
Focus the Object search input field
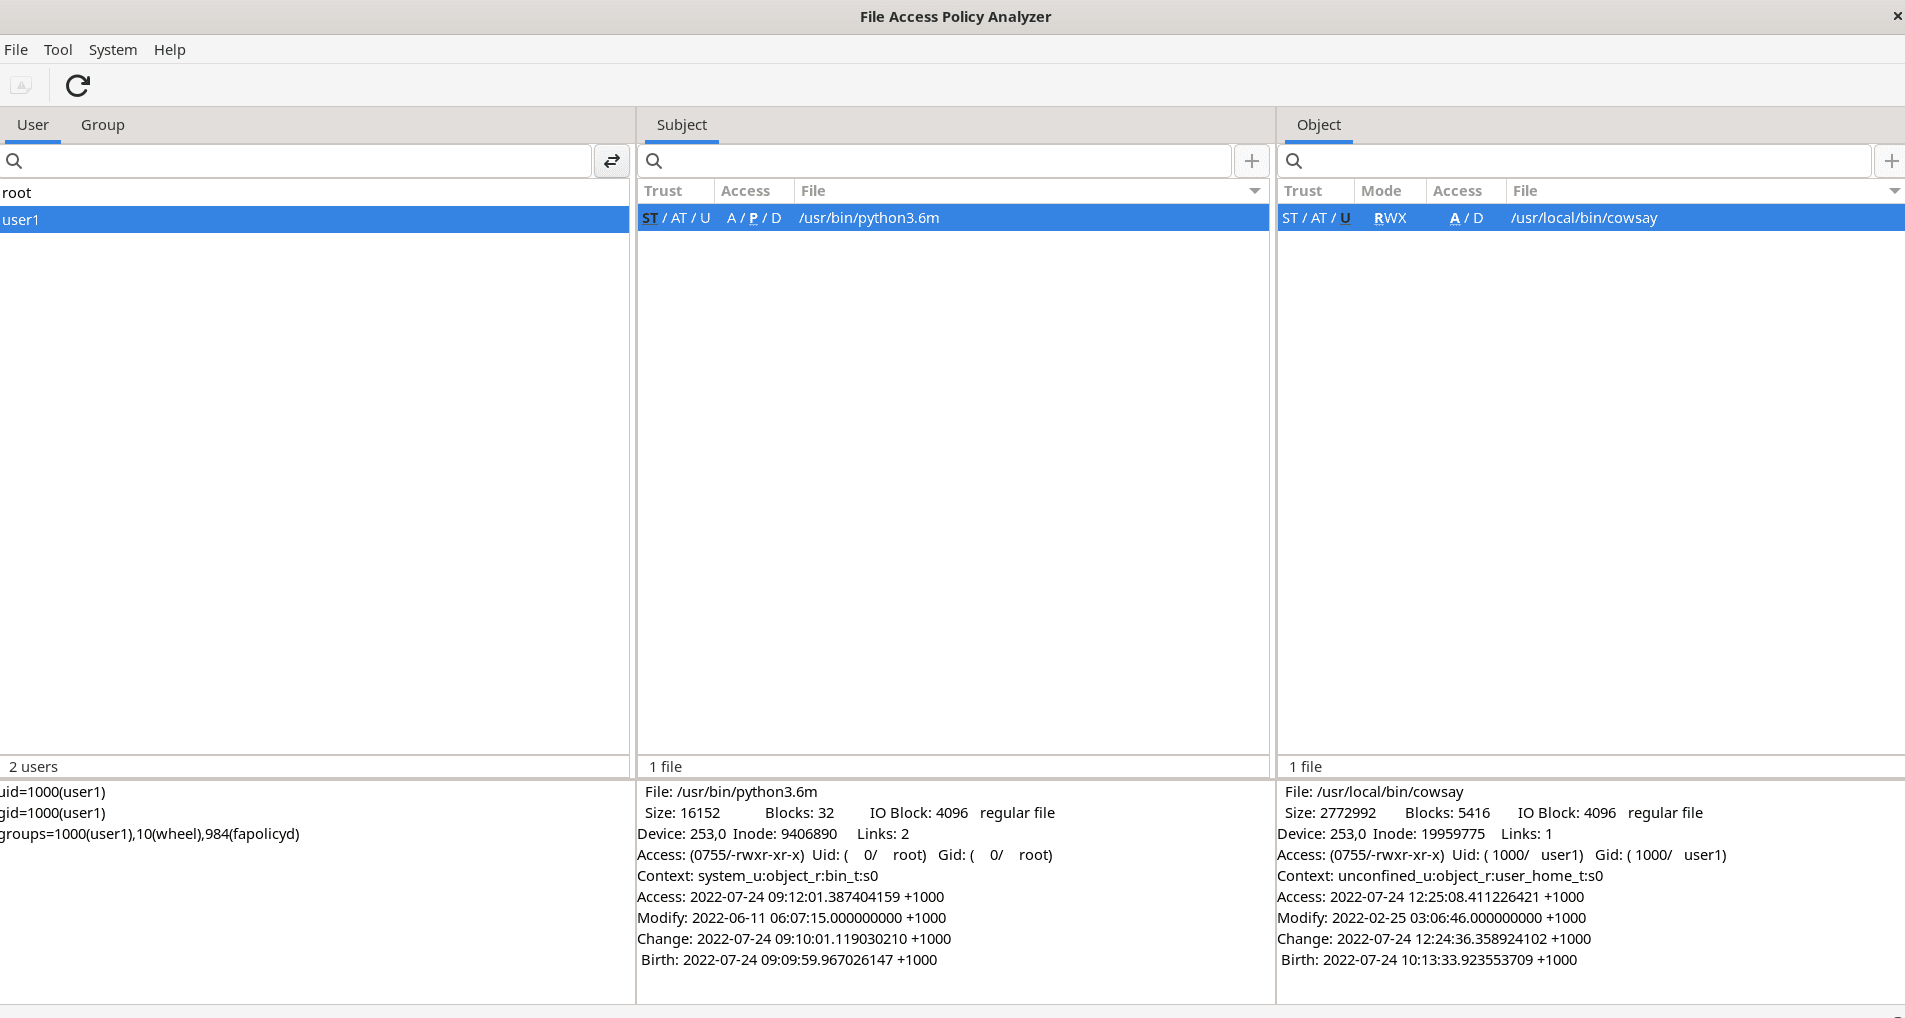[1575, 161]
